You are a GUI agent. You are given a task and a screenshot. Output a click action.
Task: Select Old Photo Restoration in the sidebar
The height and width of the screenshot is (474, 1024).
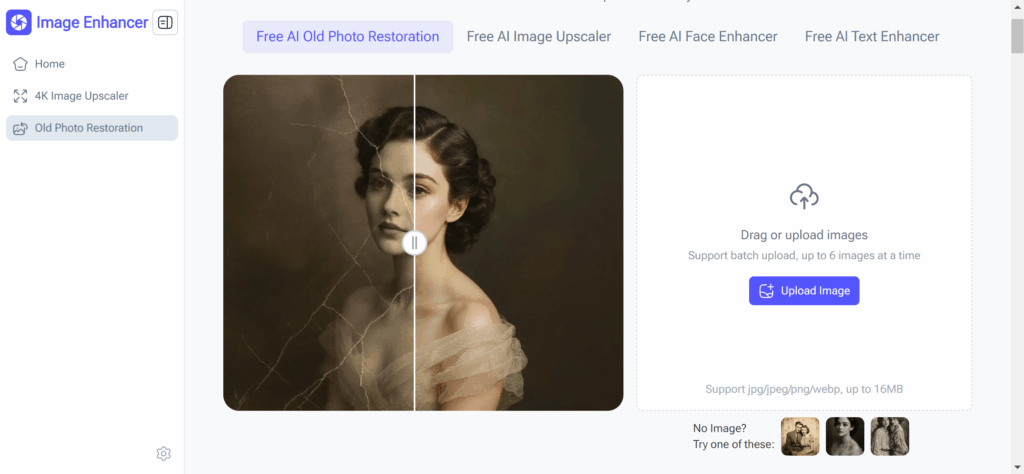88,128
